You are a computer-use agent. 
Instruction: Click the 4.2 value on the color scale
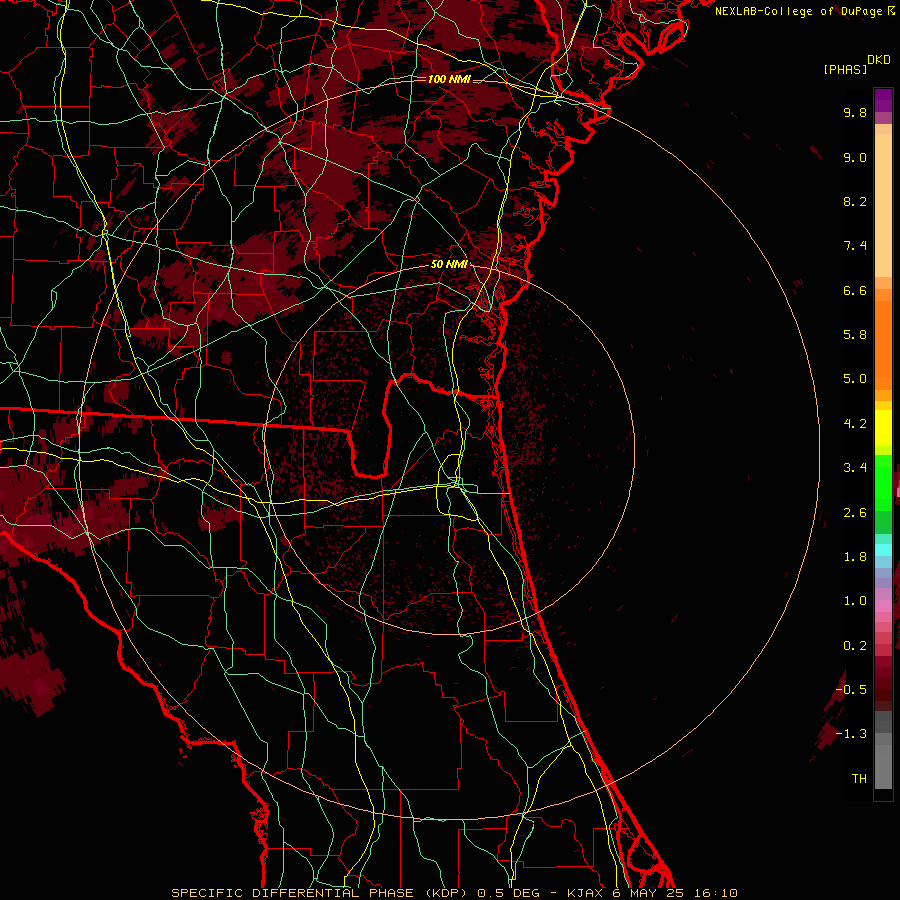pyautogui.click(x=855, y=424)
